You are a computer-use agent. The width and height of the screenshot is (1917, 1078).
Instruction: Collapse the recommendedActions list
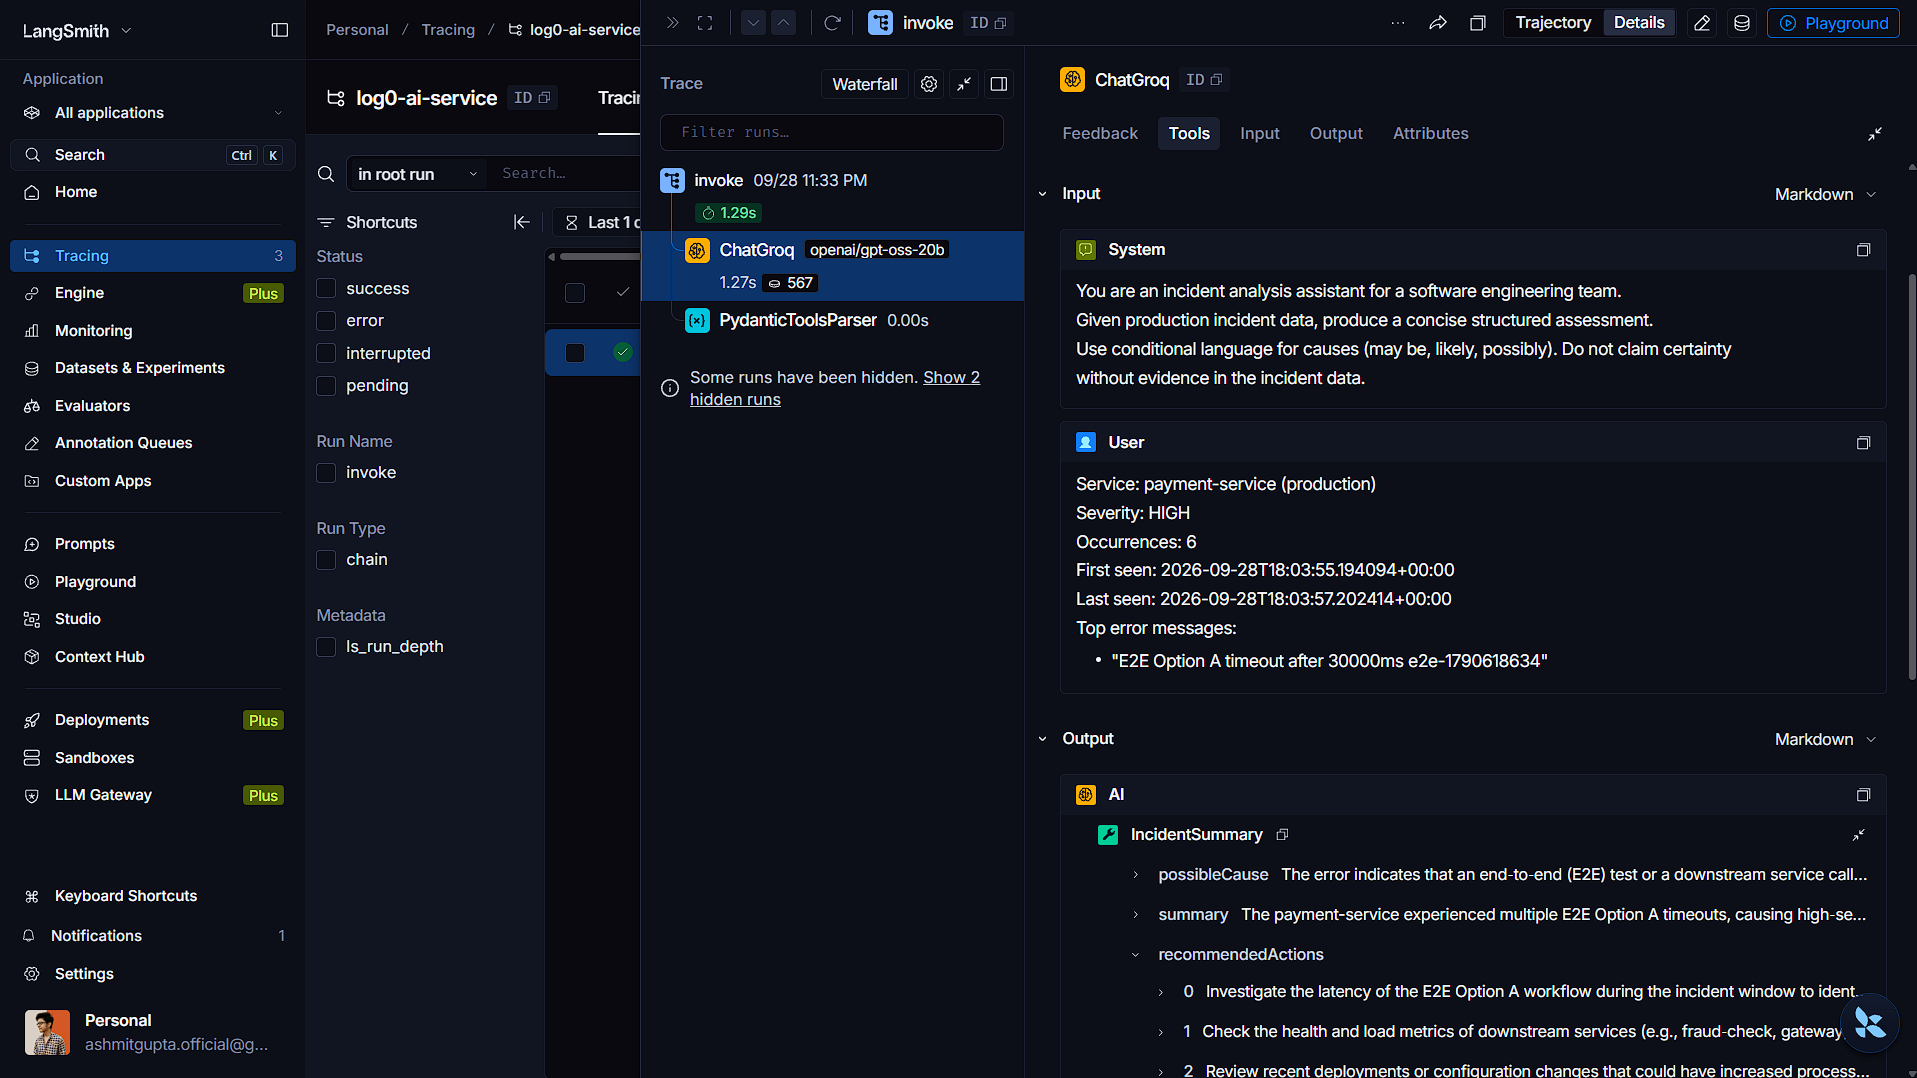(x=1136, y=955)
